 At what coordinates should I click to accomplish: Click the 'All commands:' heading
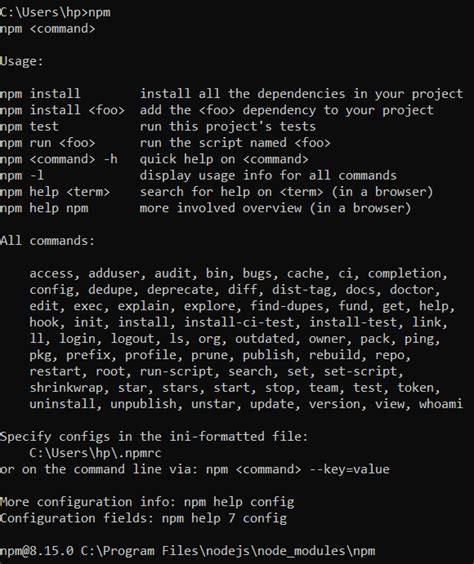pos(47,240)
